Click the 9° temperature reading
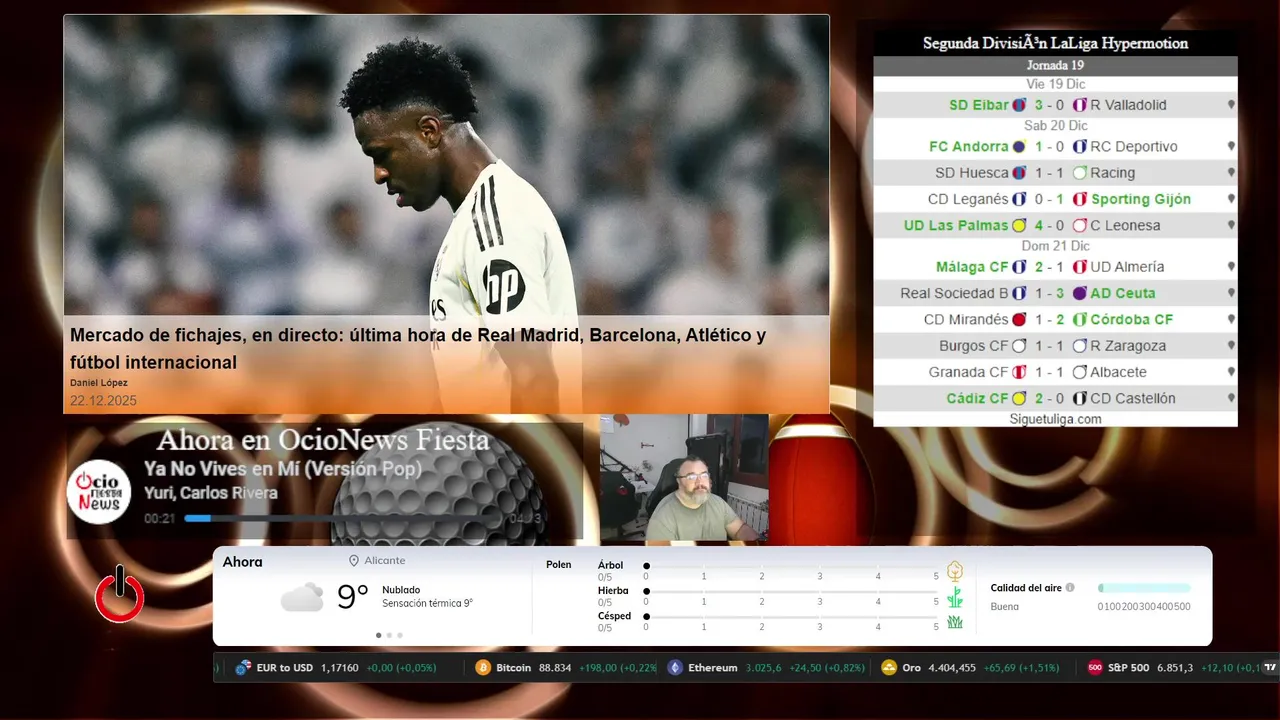Image resolution: width=1280 pixels, height=720 pixels. [353, 597]
